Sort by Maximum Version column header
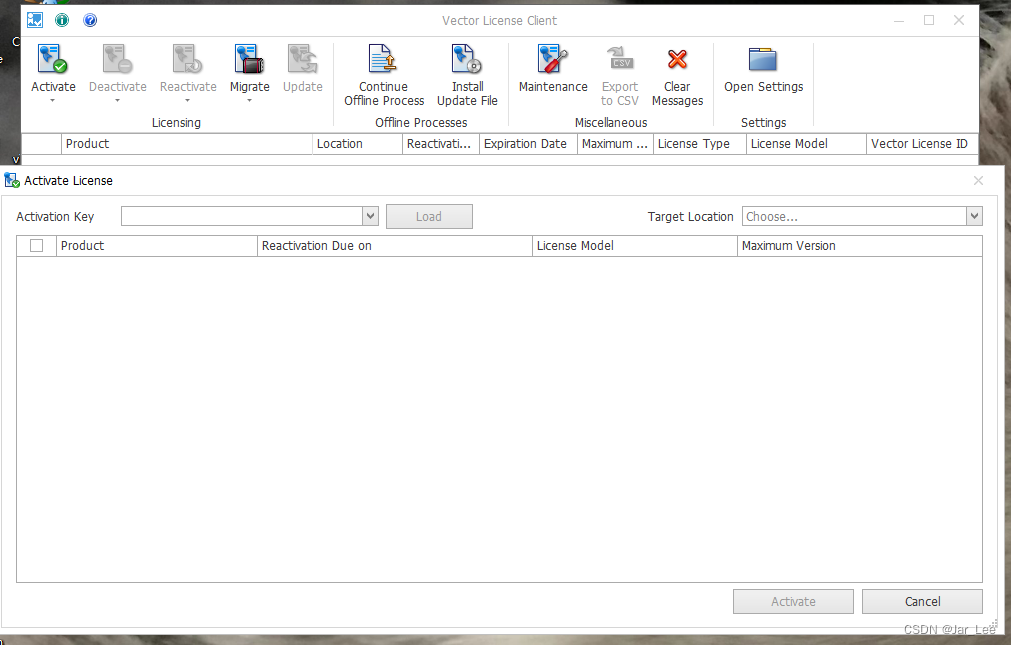The height and width of the screenshot is (645, 1011). [859, 246]
